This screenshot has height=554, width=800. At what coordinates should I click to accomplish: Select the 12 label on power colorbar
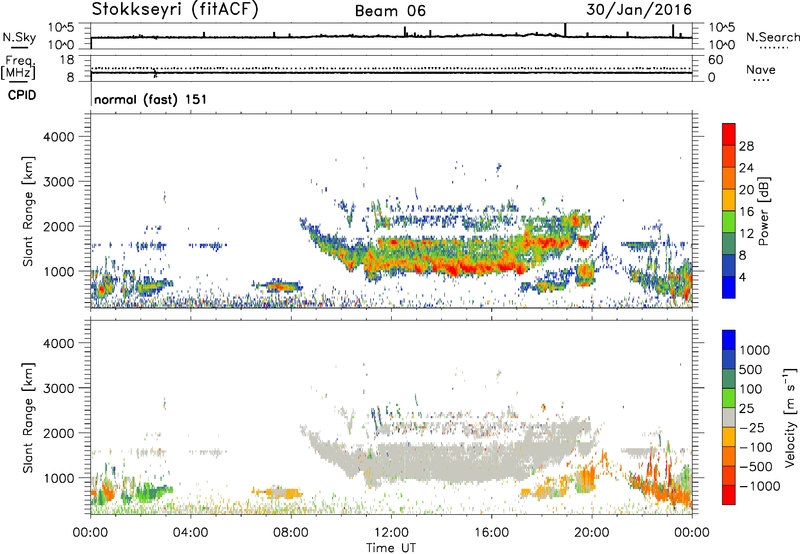tap(746, 234)
